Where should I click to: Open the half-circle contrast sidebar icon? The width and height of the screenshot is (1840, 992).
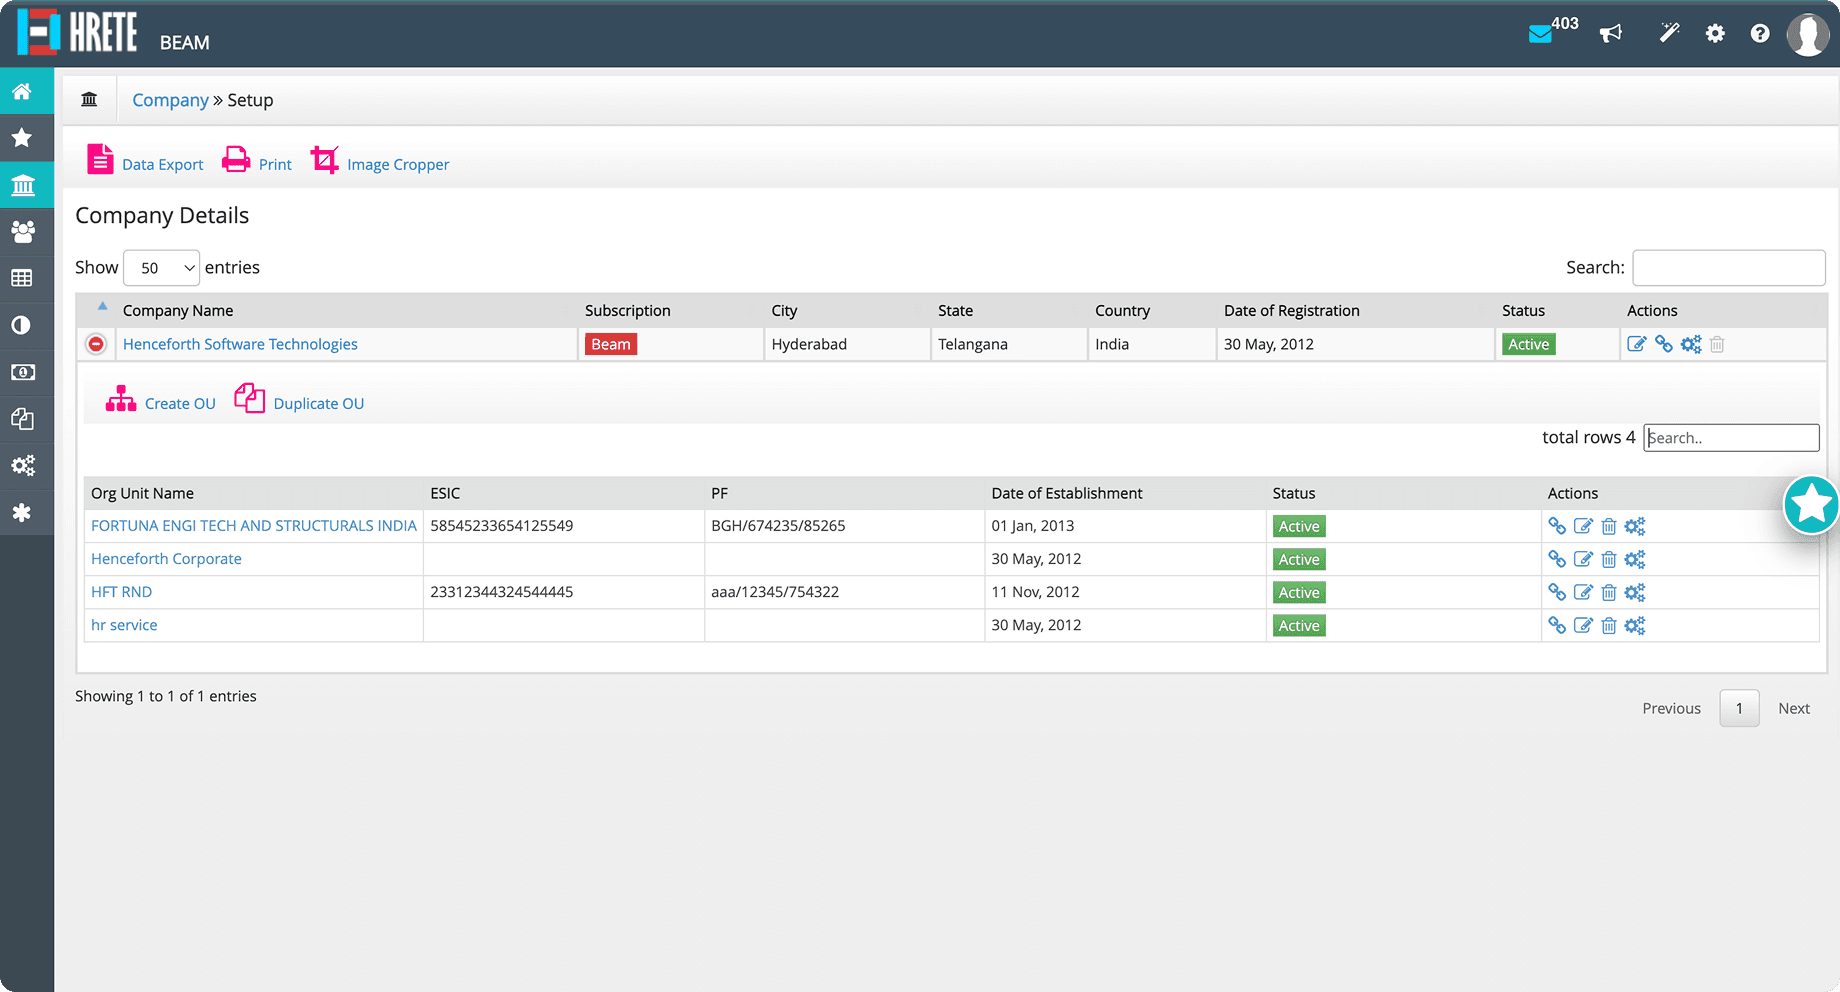click(22, 325)
